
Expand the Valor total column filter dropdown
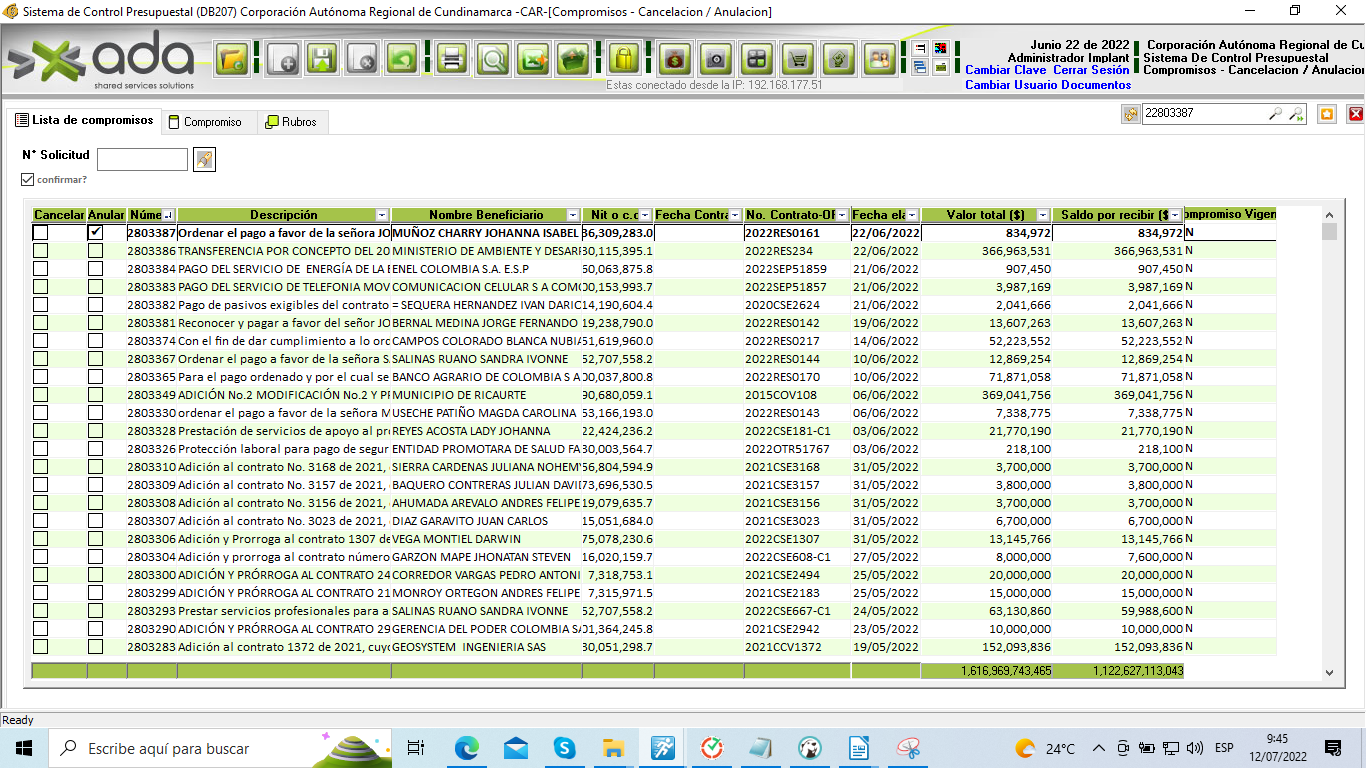click(x=1042, y=215)
